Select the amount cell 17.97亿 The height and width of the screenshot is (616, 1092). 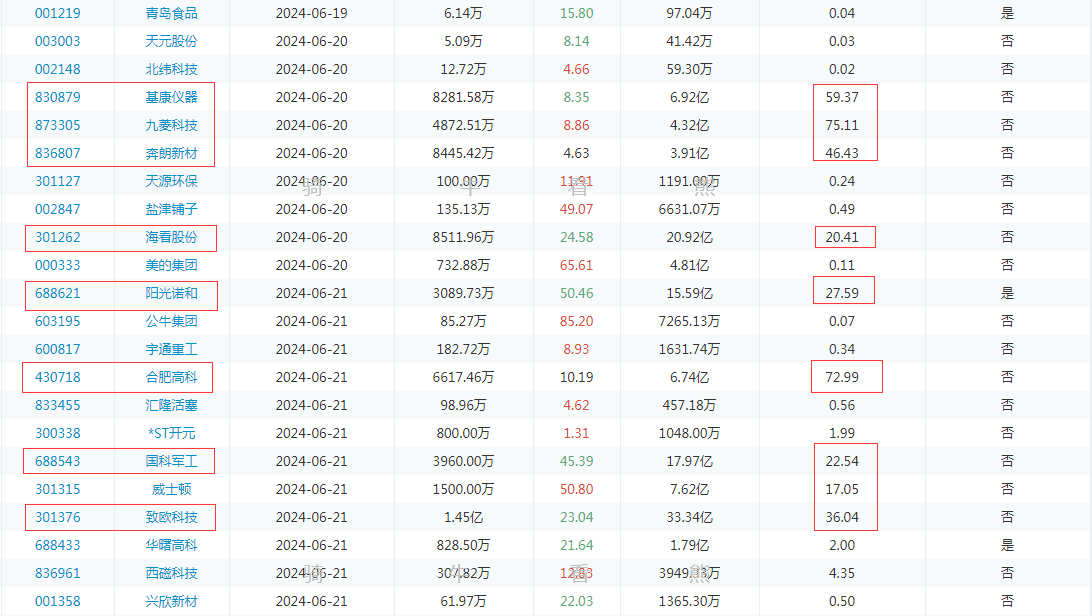pos(689,461)
